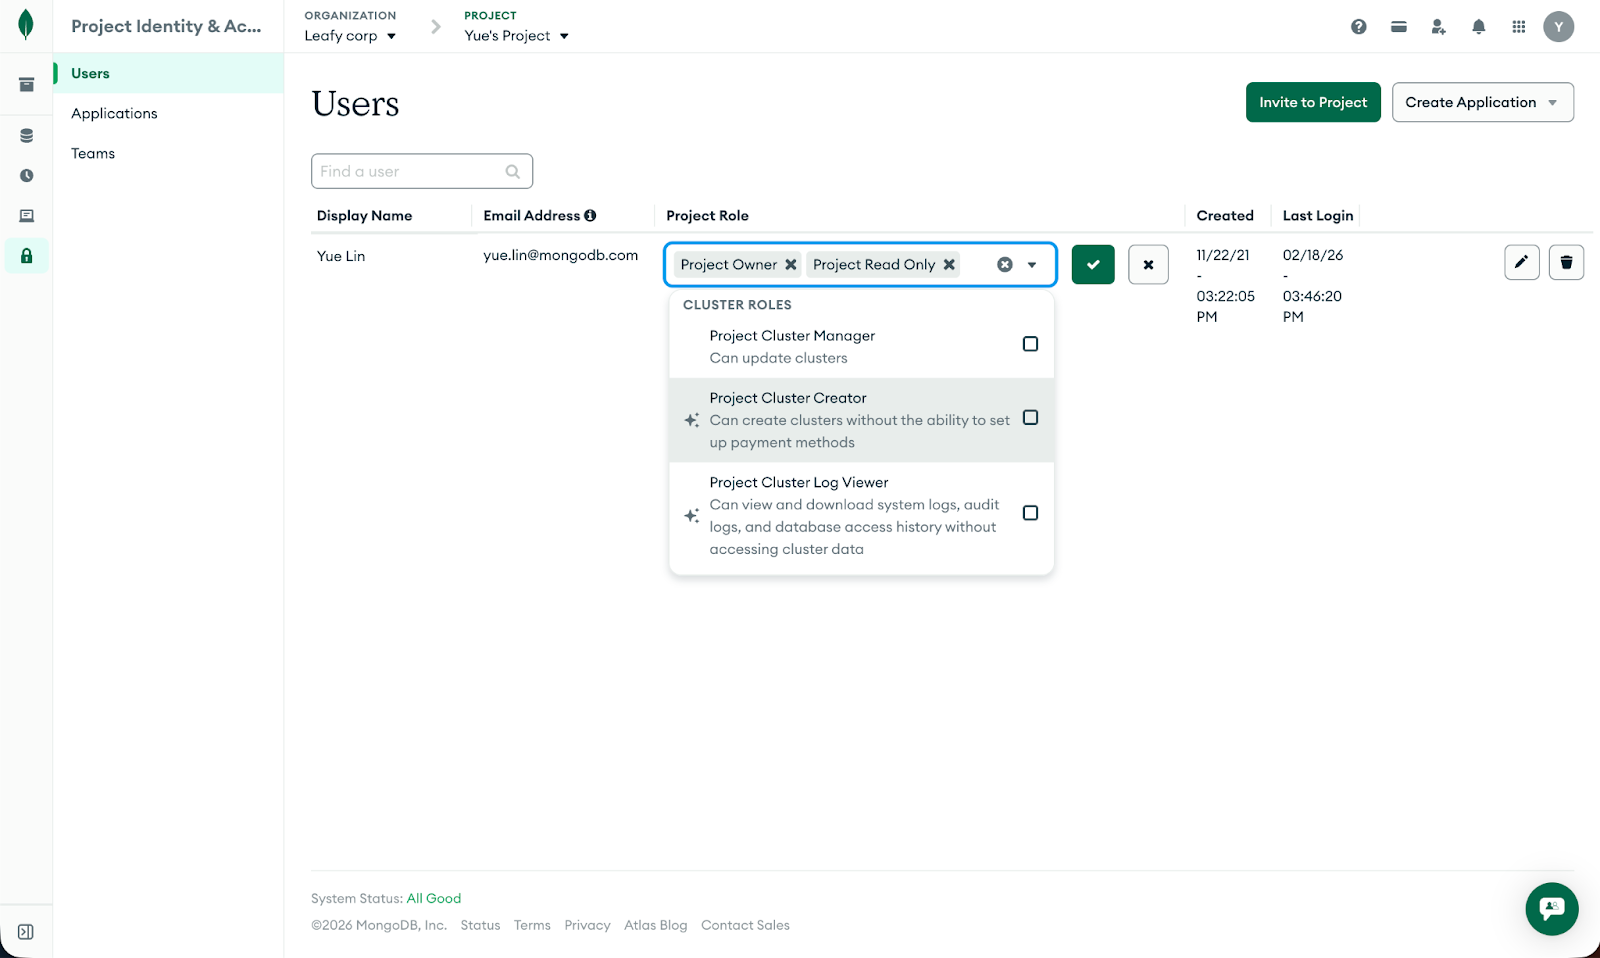
Task: Focus the Find a user search field
Action: tap(422, 171)
